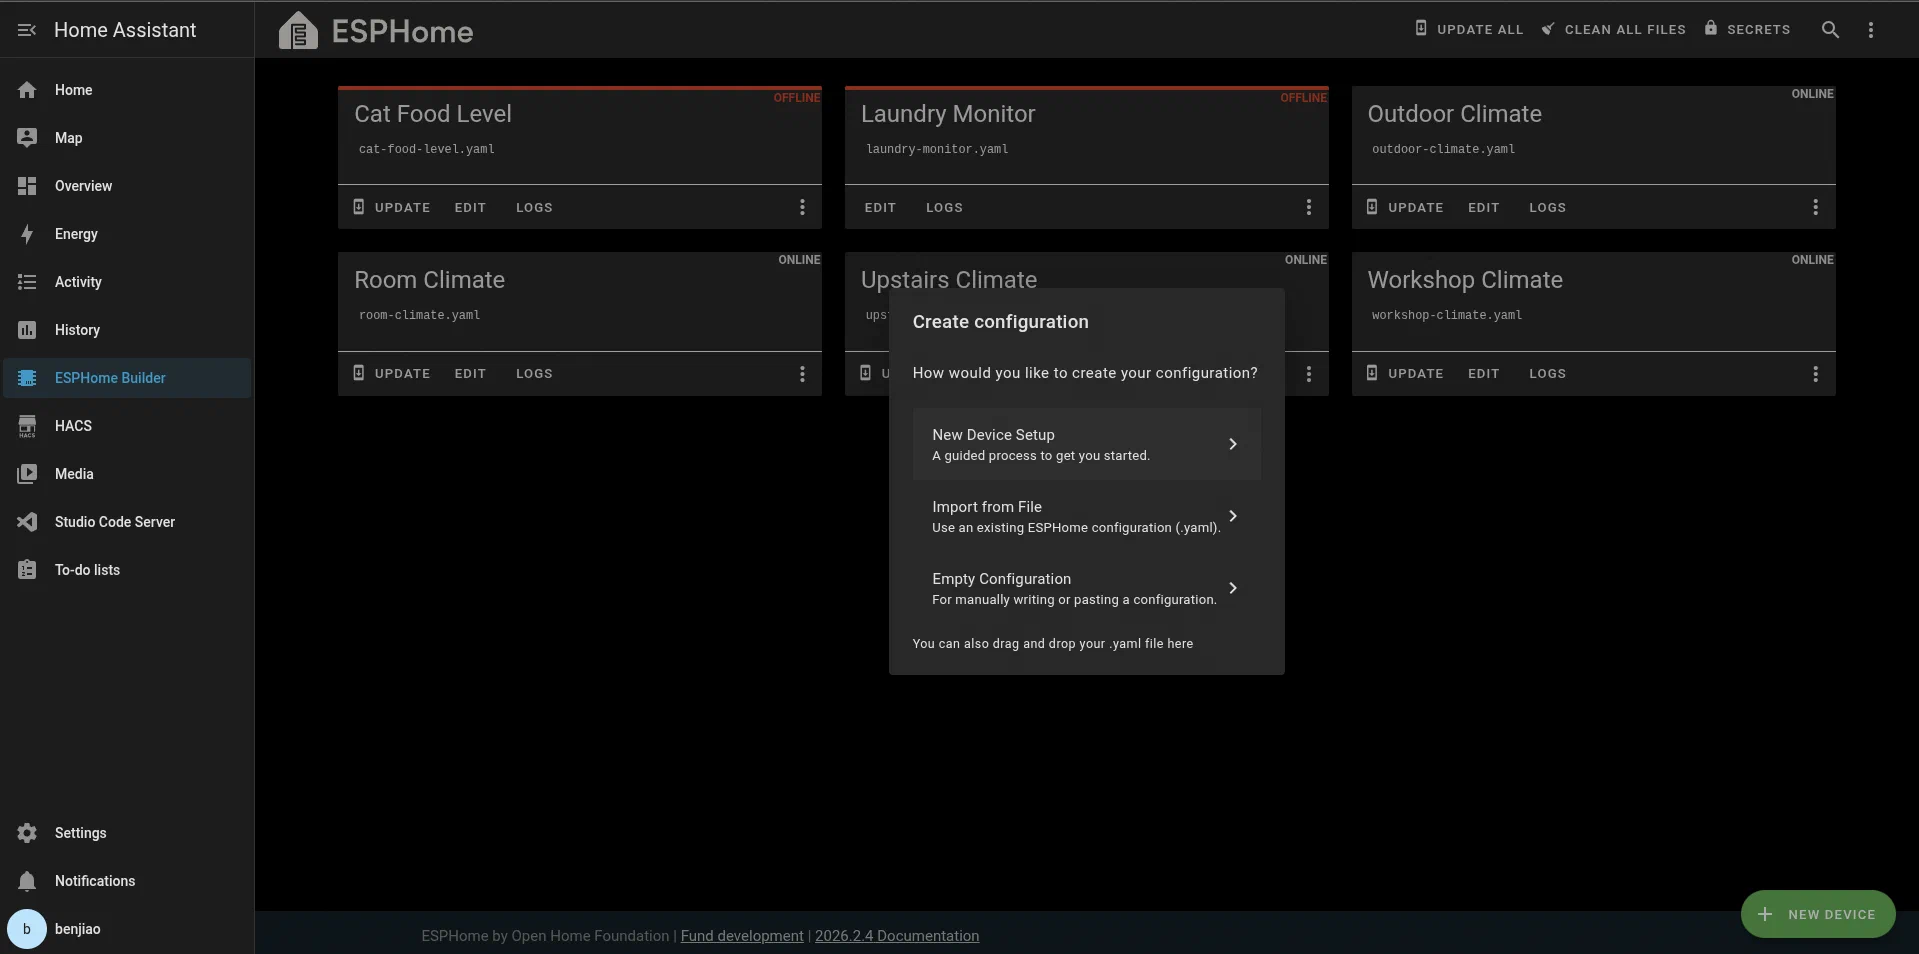Open To-do lists

127,570
